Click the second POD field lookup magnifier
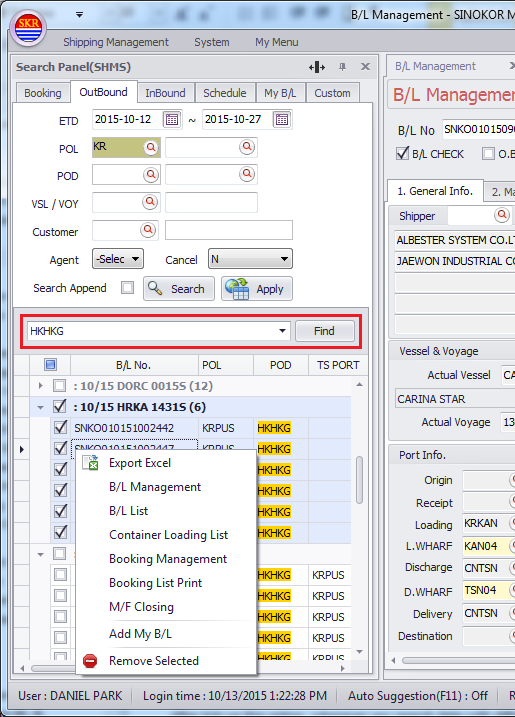The image size is (515, 717). pos(247,174)
